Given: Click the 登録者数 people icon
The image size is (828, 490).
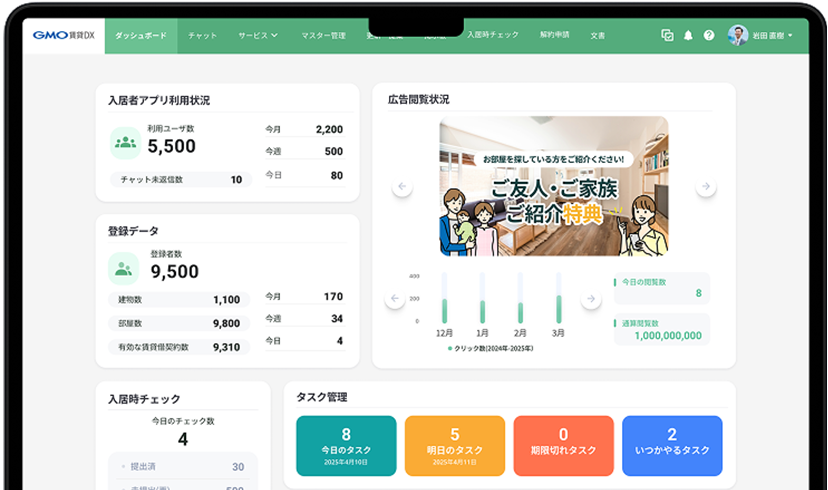Looking at the screenshot, I should tap(124, 268).
